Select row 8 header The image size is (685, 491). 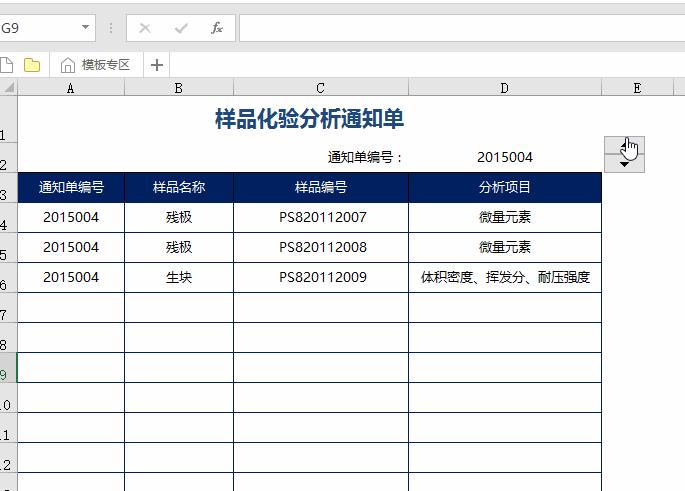[x=8, y=338]
